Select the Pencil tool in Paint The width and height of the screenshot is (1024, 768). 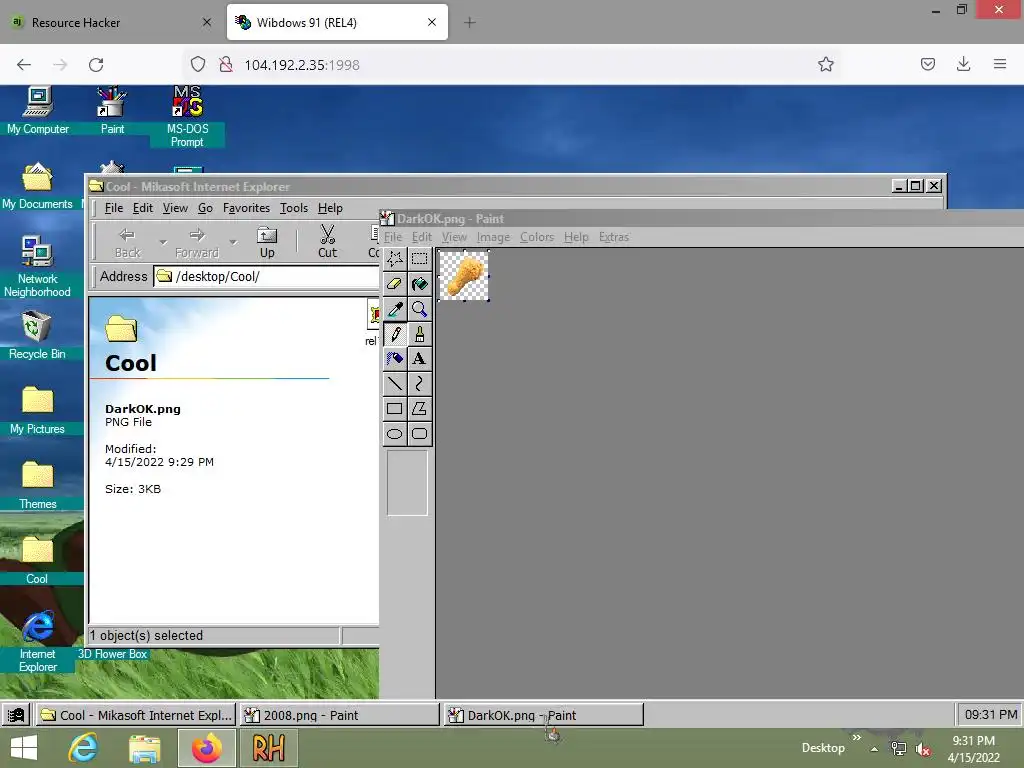click(x=394, y=334)
